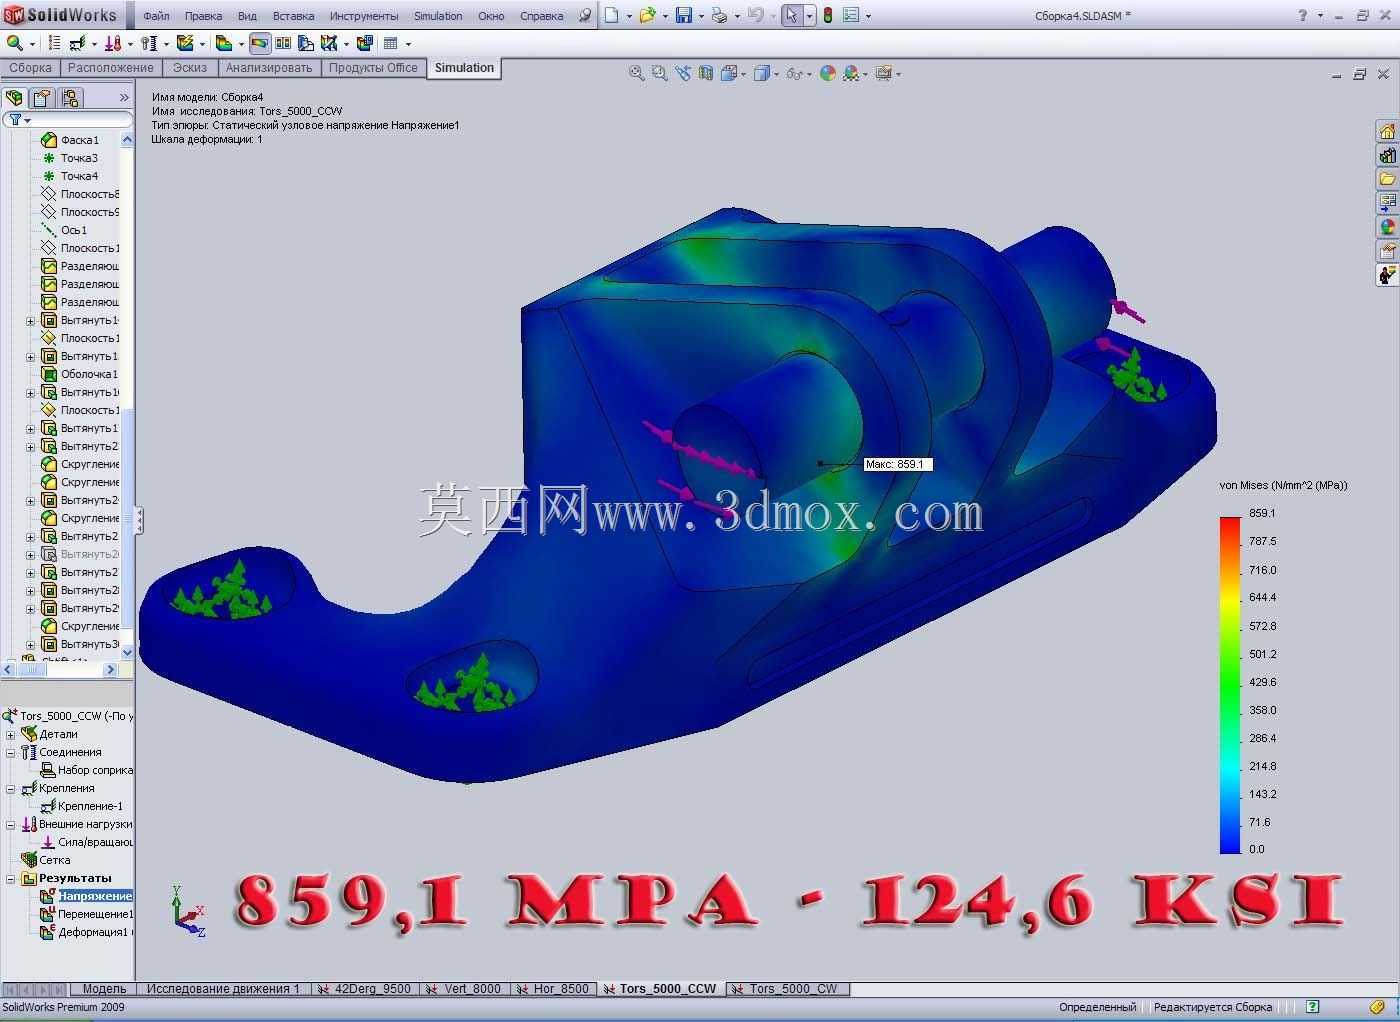The image size is (1400, 1022).
Task: Toggle the Select arrow tool
Action: tap(792, 15)
